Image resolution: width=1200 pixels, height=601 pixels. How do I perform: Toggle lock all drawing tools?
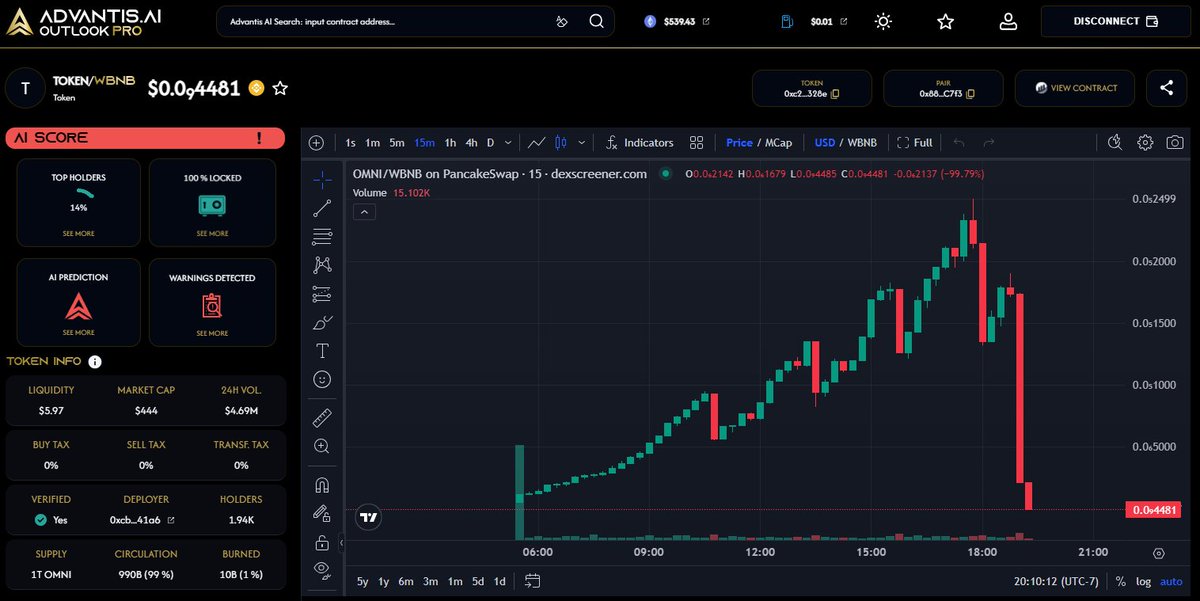[322, 543]
